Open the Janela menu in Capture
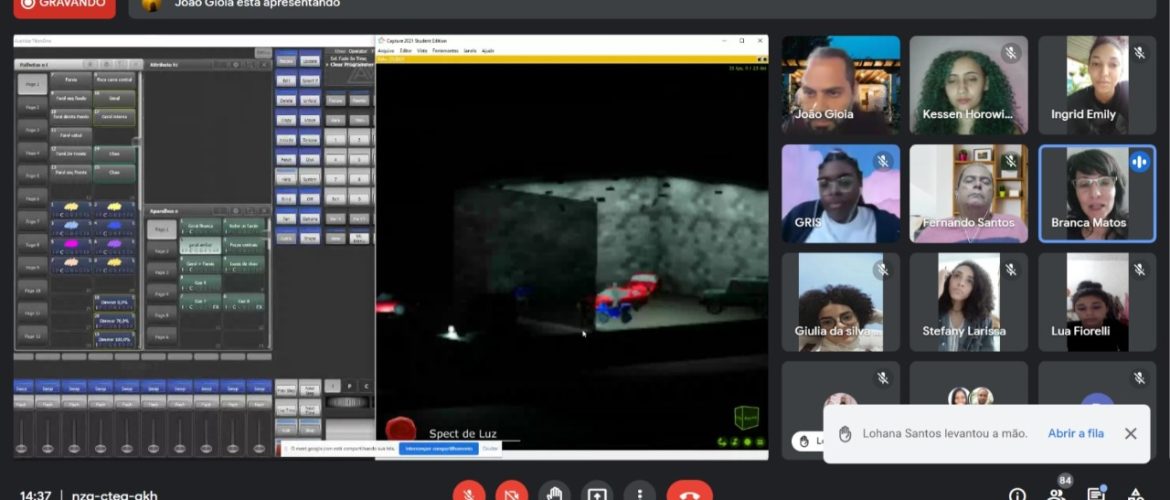Viewport: 1170px width, 500px height. tap(469, 50)
